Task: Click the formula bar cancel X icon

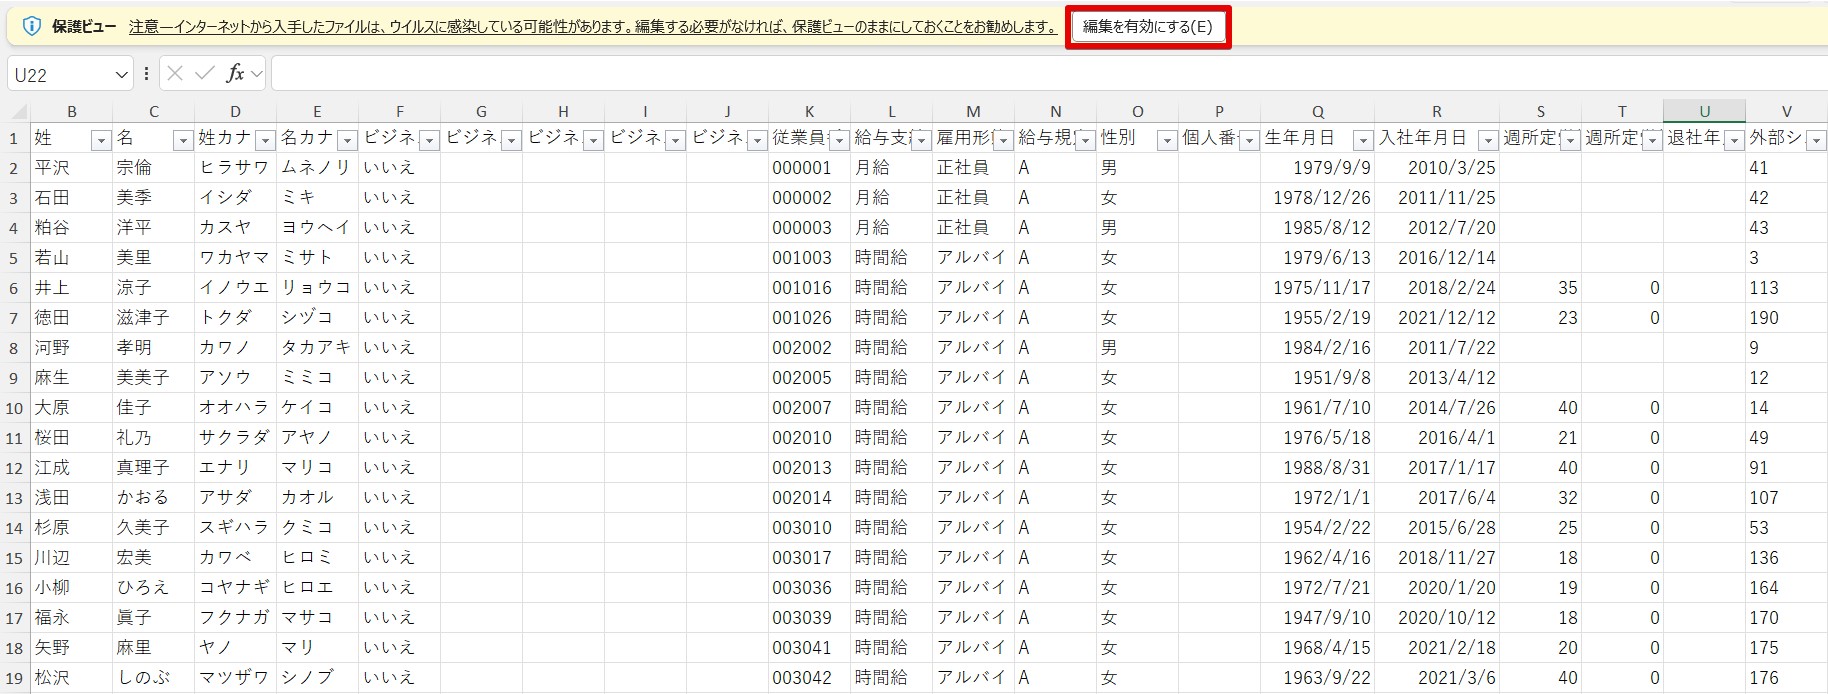Action: pyautogui.click(x=175, y=73)
